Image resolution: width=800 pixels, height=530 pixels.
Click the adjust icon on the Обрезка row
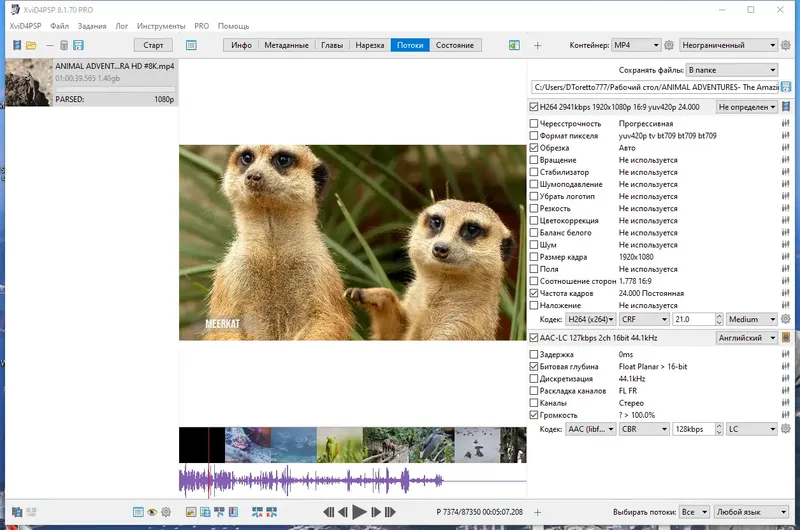click(786, 148)
